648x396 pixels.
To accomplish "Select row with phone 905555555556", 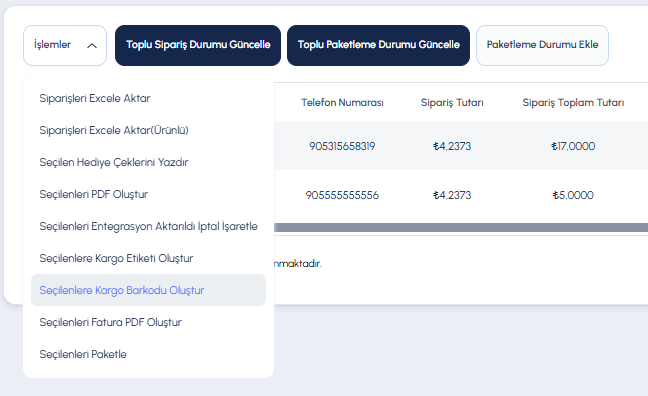I will pyautogui.click(x=461, y=195).
